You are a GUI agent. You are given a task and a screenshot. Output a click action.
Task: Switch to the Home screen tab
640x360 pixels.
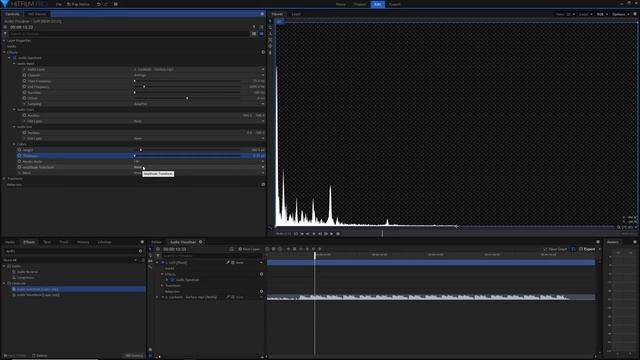[x=341, y=4]
